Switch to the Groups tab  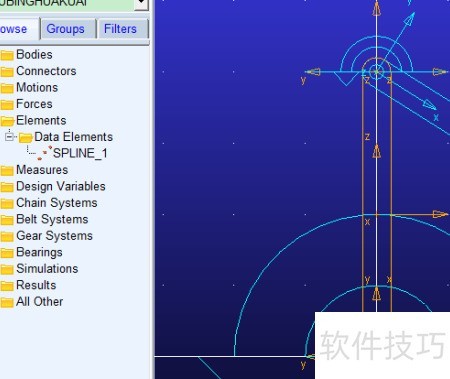[65, 29]
